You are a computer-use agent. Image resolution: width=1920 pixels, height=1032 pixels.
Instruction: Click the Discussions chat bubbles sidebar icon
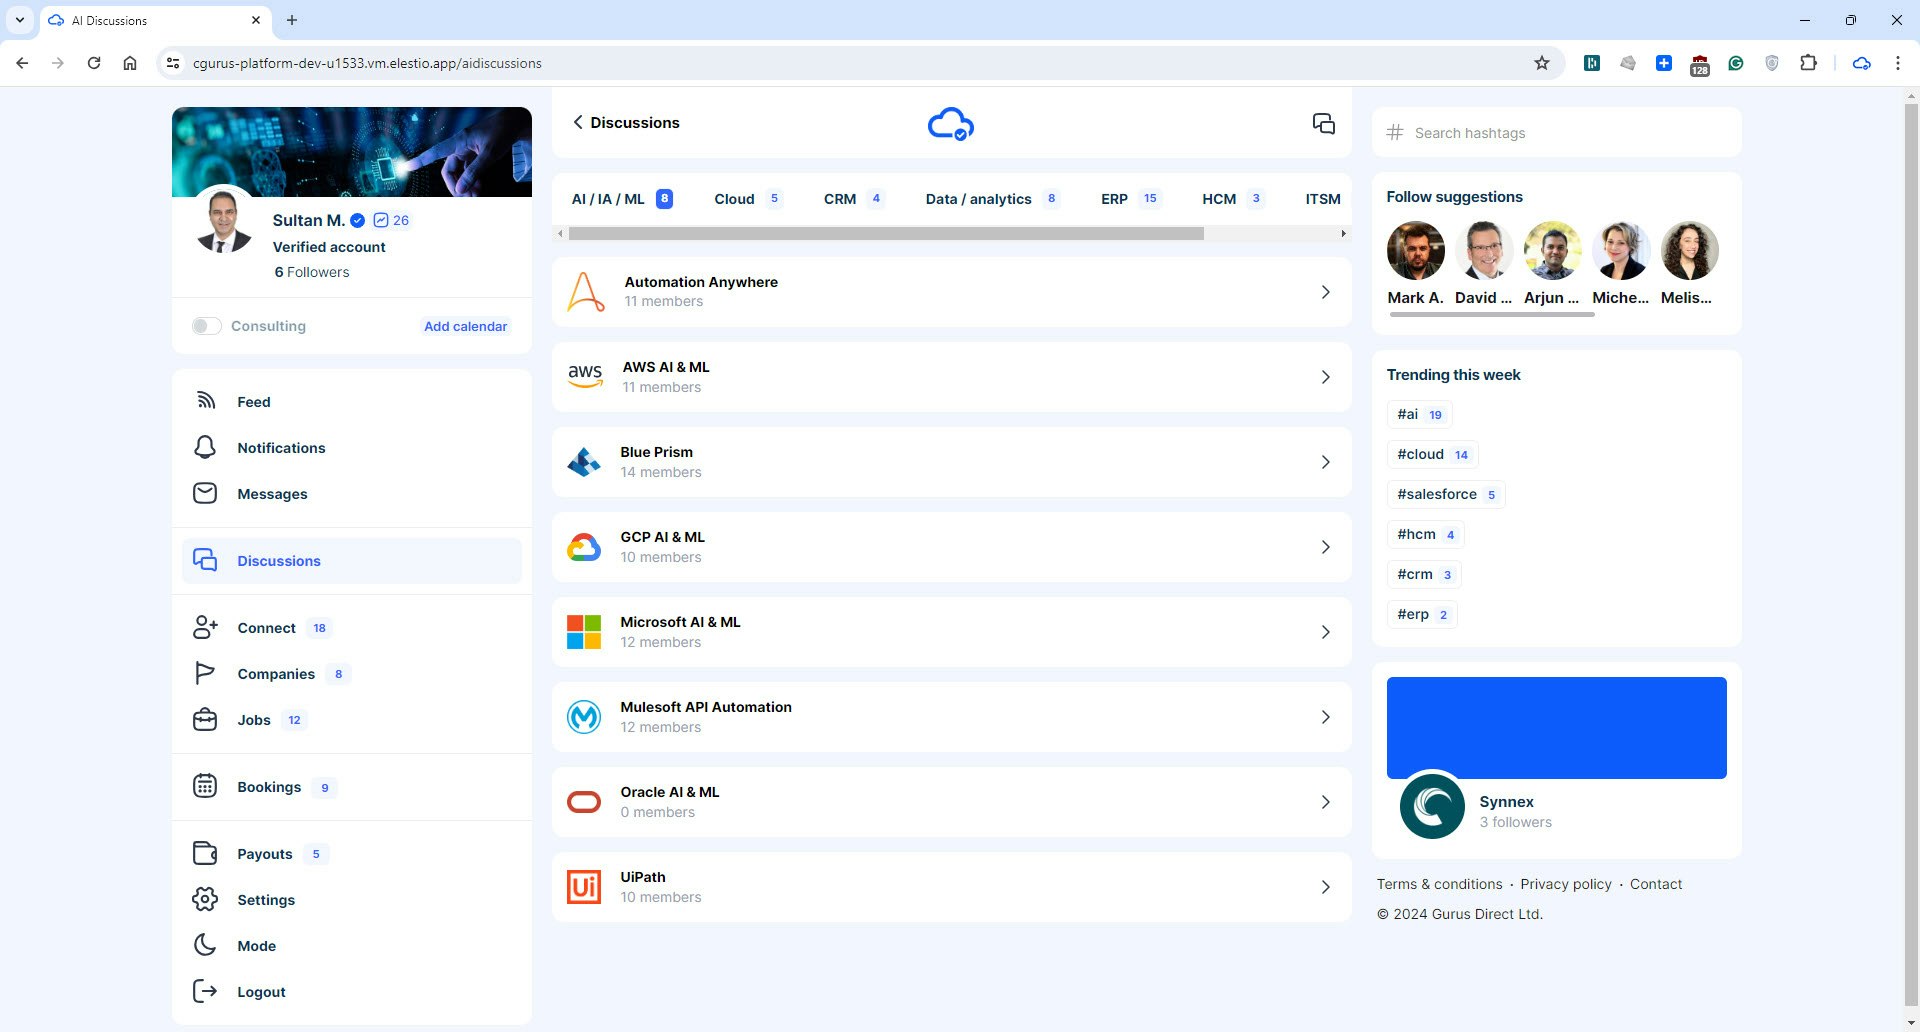tap(205, 560)
